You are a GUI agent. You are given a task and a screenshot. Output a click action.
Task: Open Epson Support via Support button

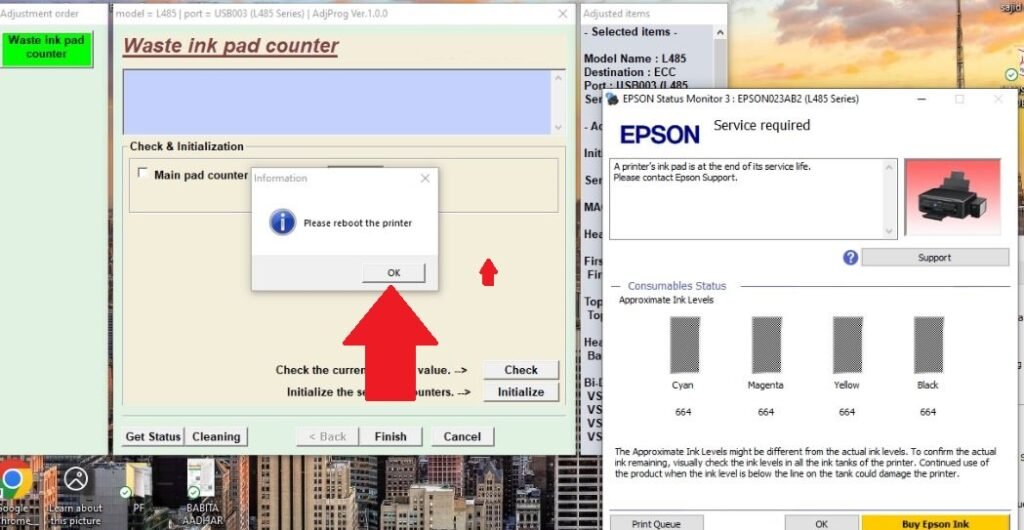coord(935,258)
